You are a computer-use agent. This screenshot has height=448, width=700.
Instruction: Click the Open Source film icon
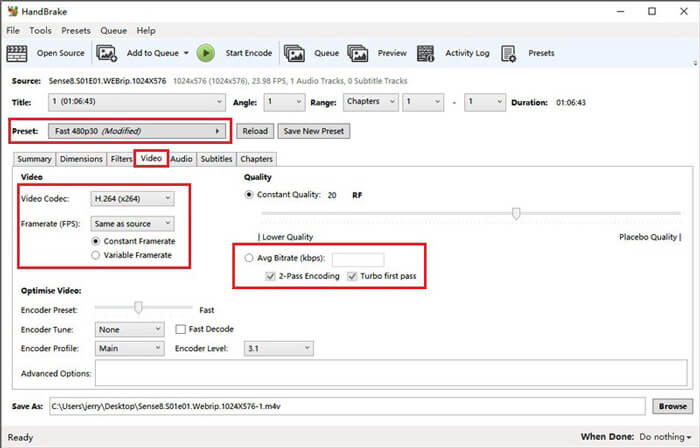coord(17,54)
